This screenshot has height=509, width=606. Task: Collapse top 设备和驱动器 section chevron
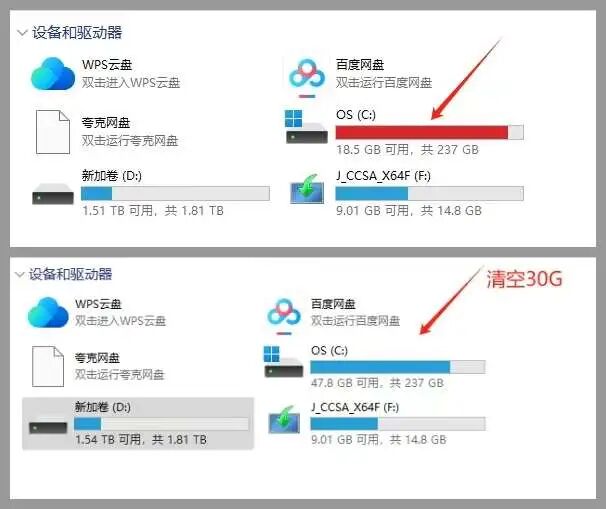pyautogui.click(x=22, y=32)
